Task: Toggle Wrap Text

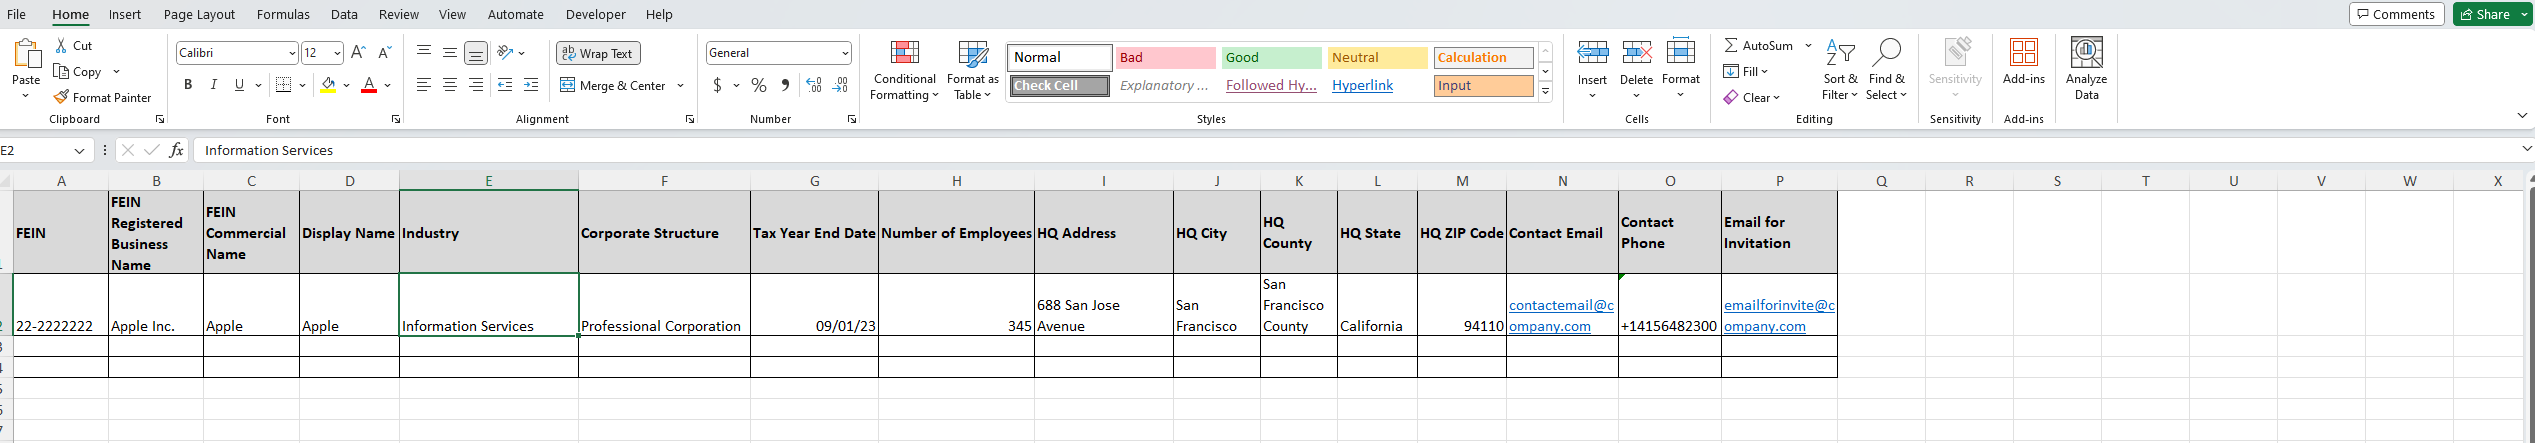Action: (x=598, y=53)
